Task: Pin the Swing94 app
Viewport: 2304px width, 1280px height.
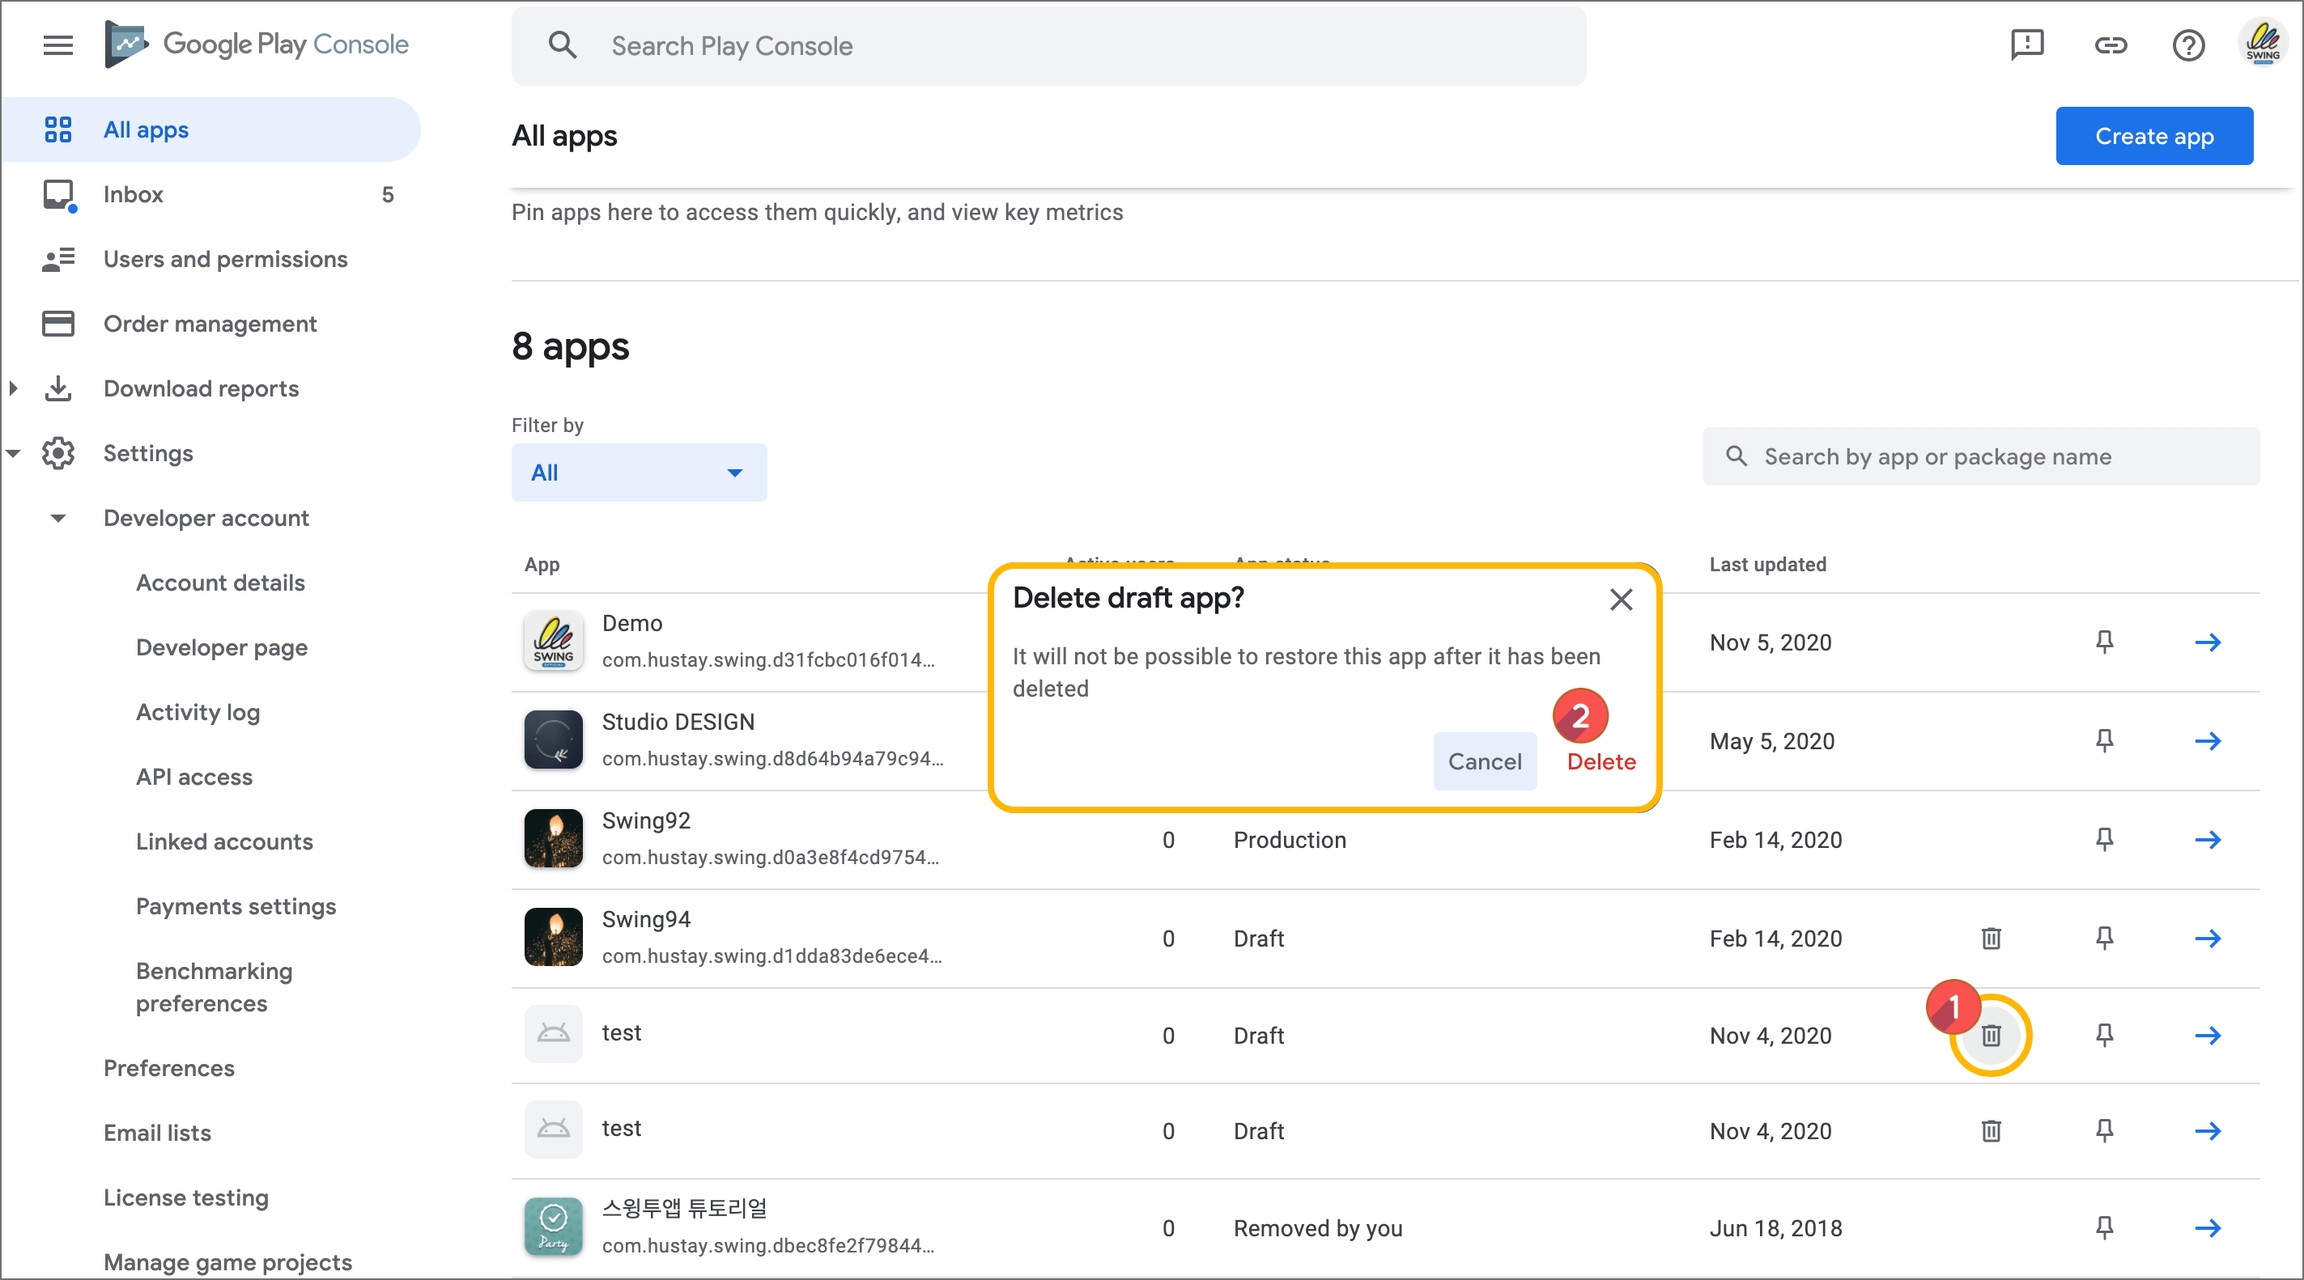Action: click(x=2104, y=938)
